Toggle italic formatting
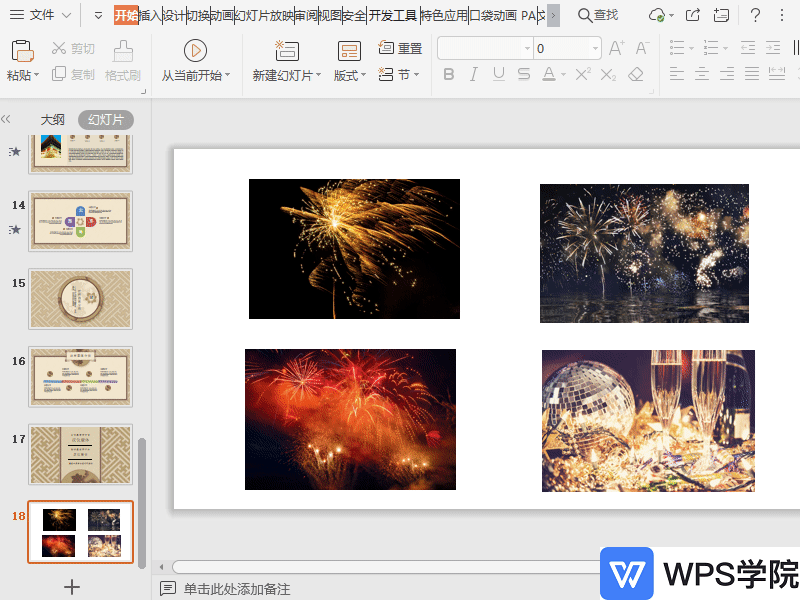Image resolution: width=800 pixels, height=600 pixels. (x=473, y=74)
